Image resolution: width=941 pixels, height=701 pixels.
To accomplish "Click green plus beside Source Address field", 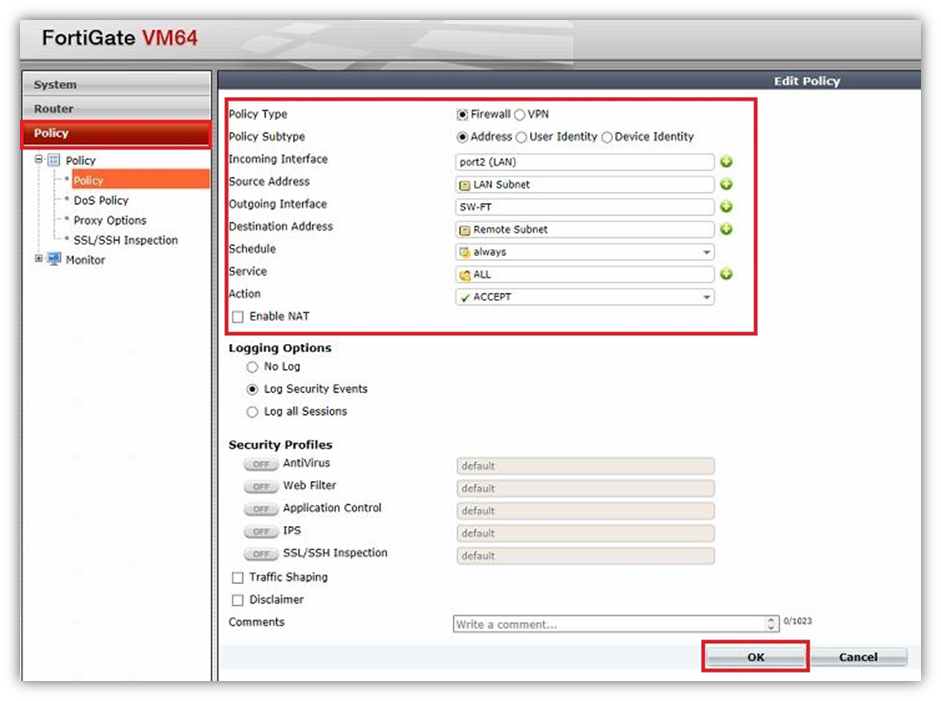I will [726, 184].
